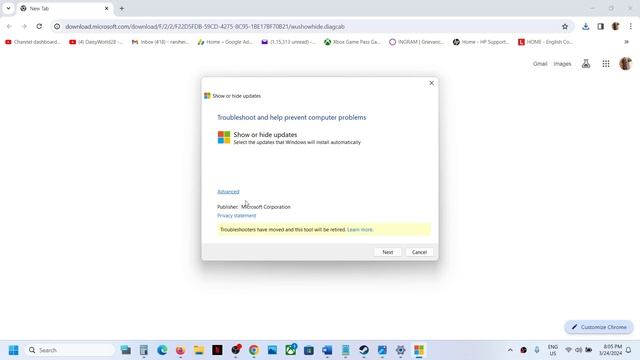
Task: Open Microsoft Edge from taskbar
Action: tap(162, 350)
